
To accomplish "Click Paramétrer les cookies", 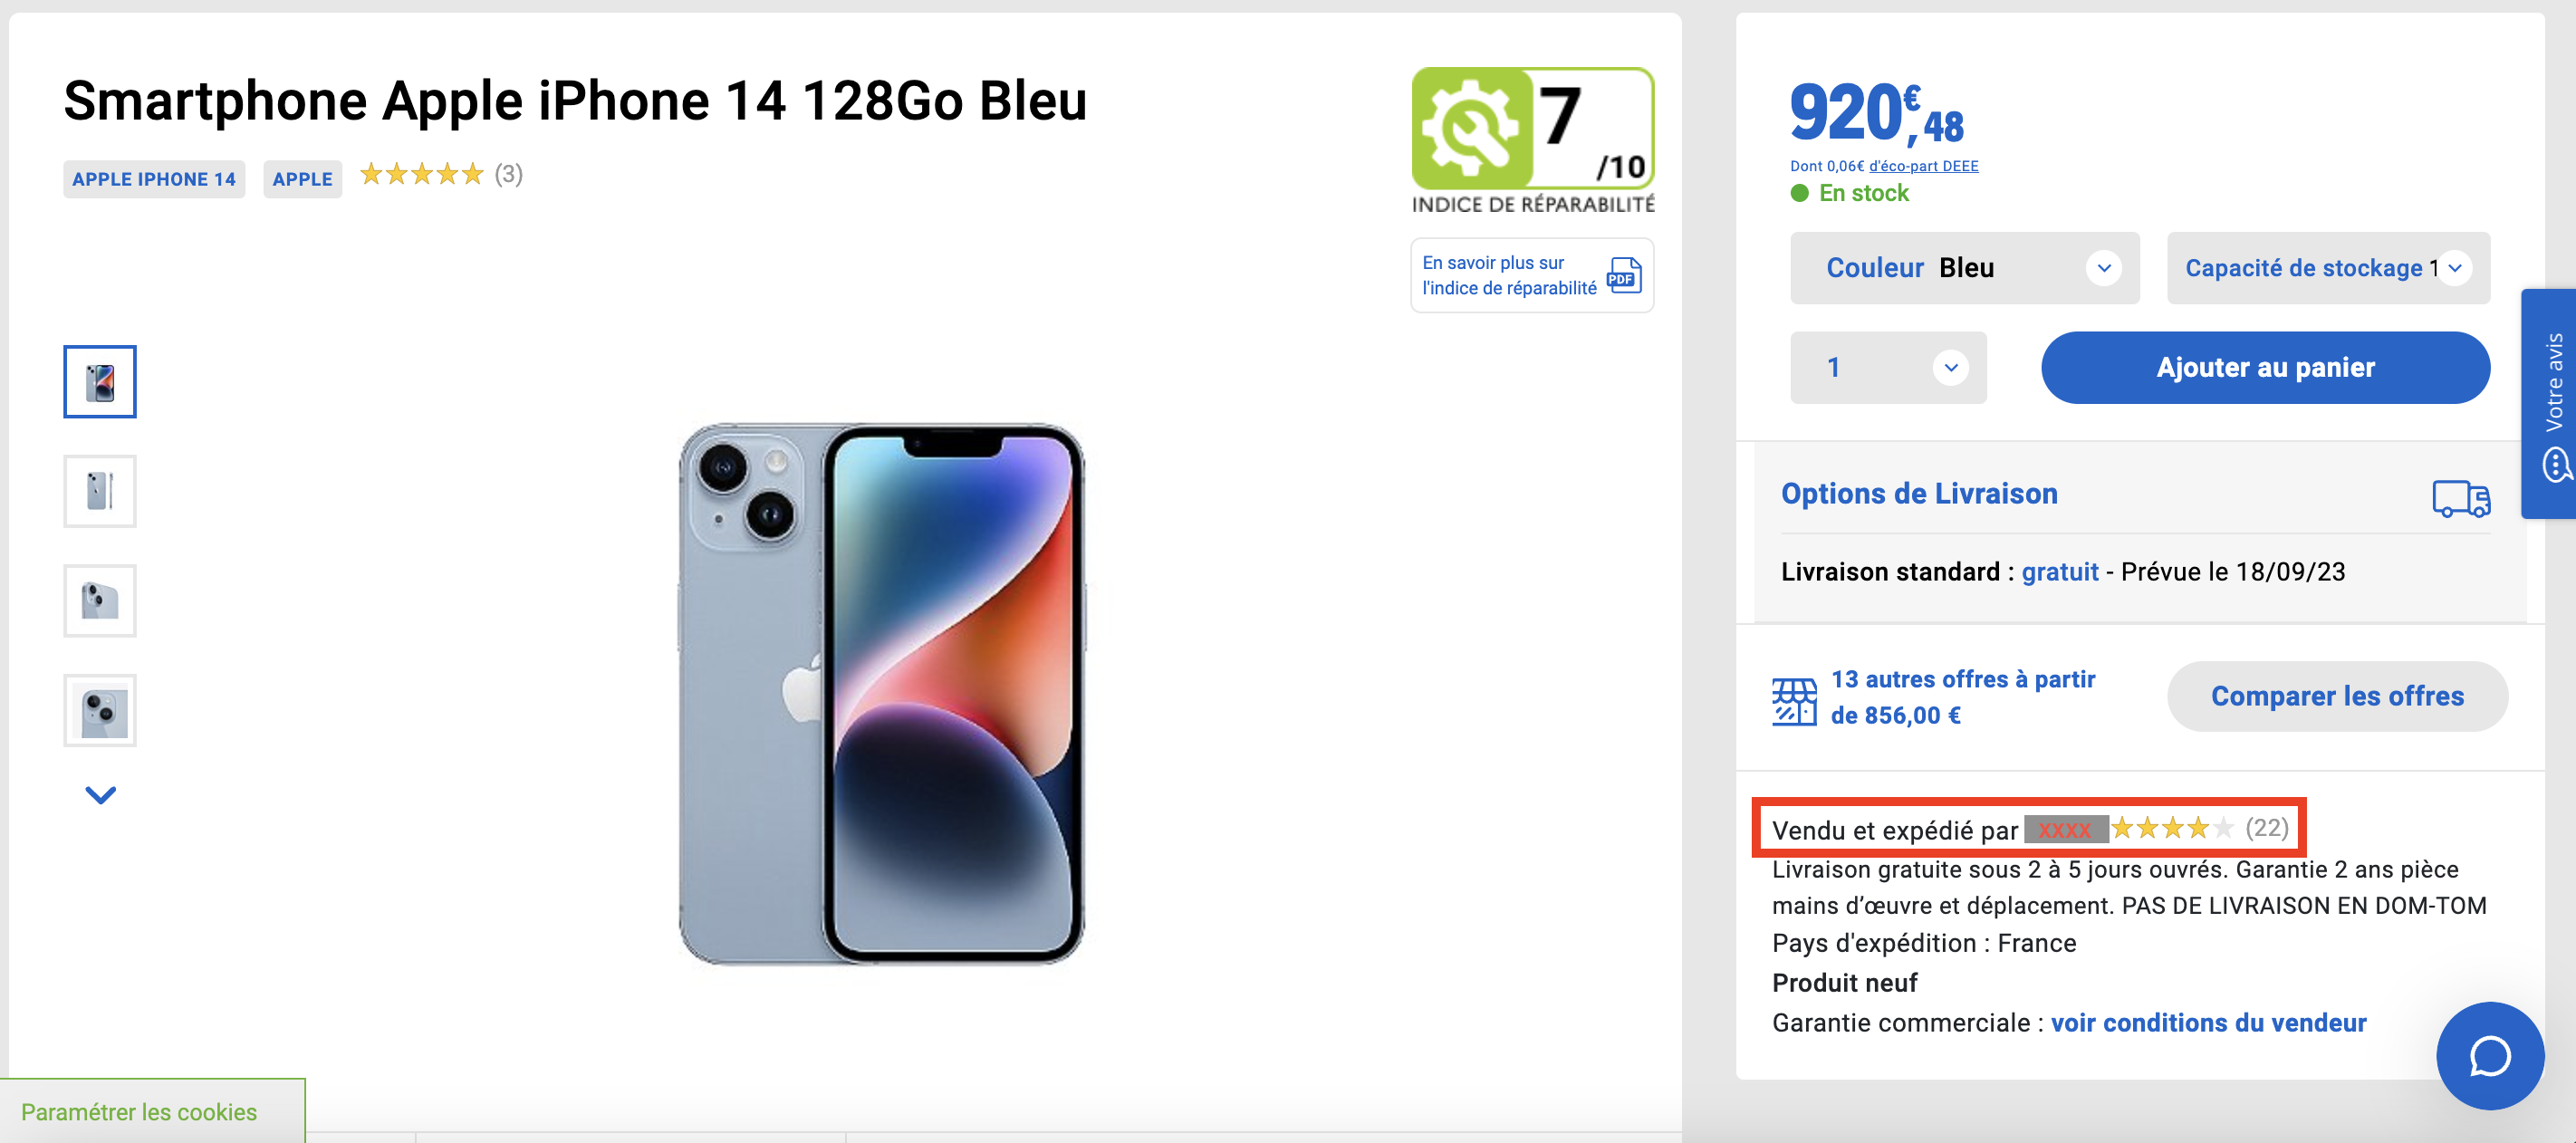I will [x=139, y=1112].
